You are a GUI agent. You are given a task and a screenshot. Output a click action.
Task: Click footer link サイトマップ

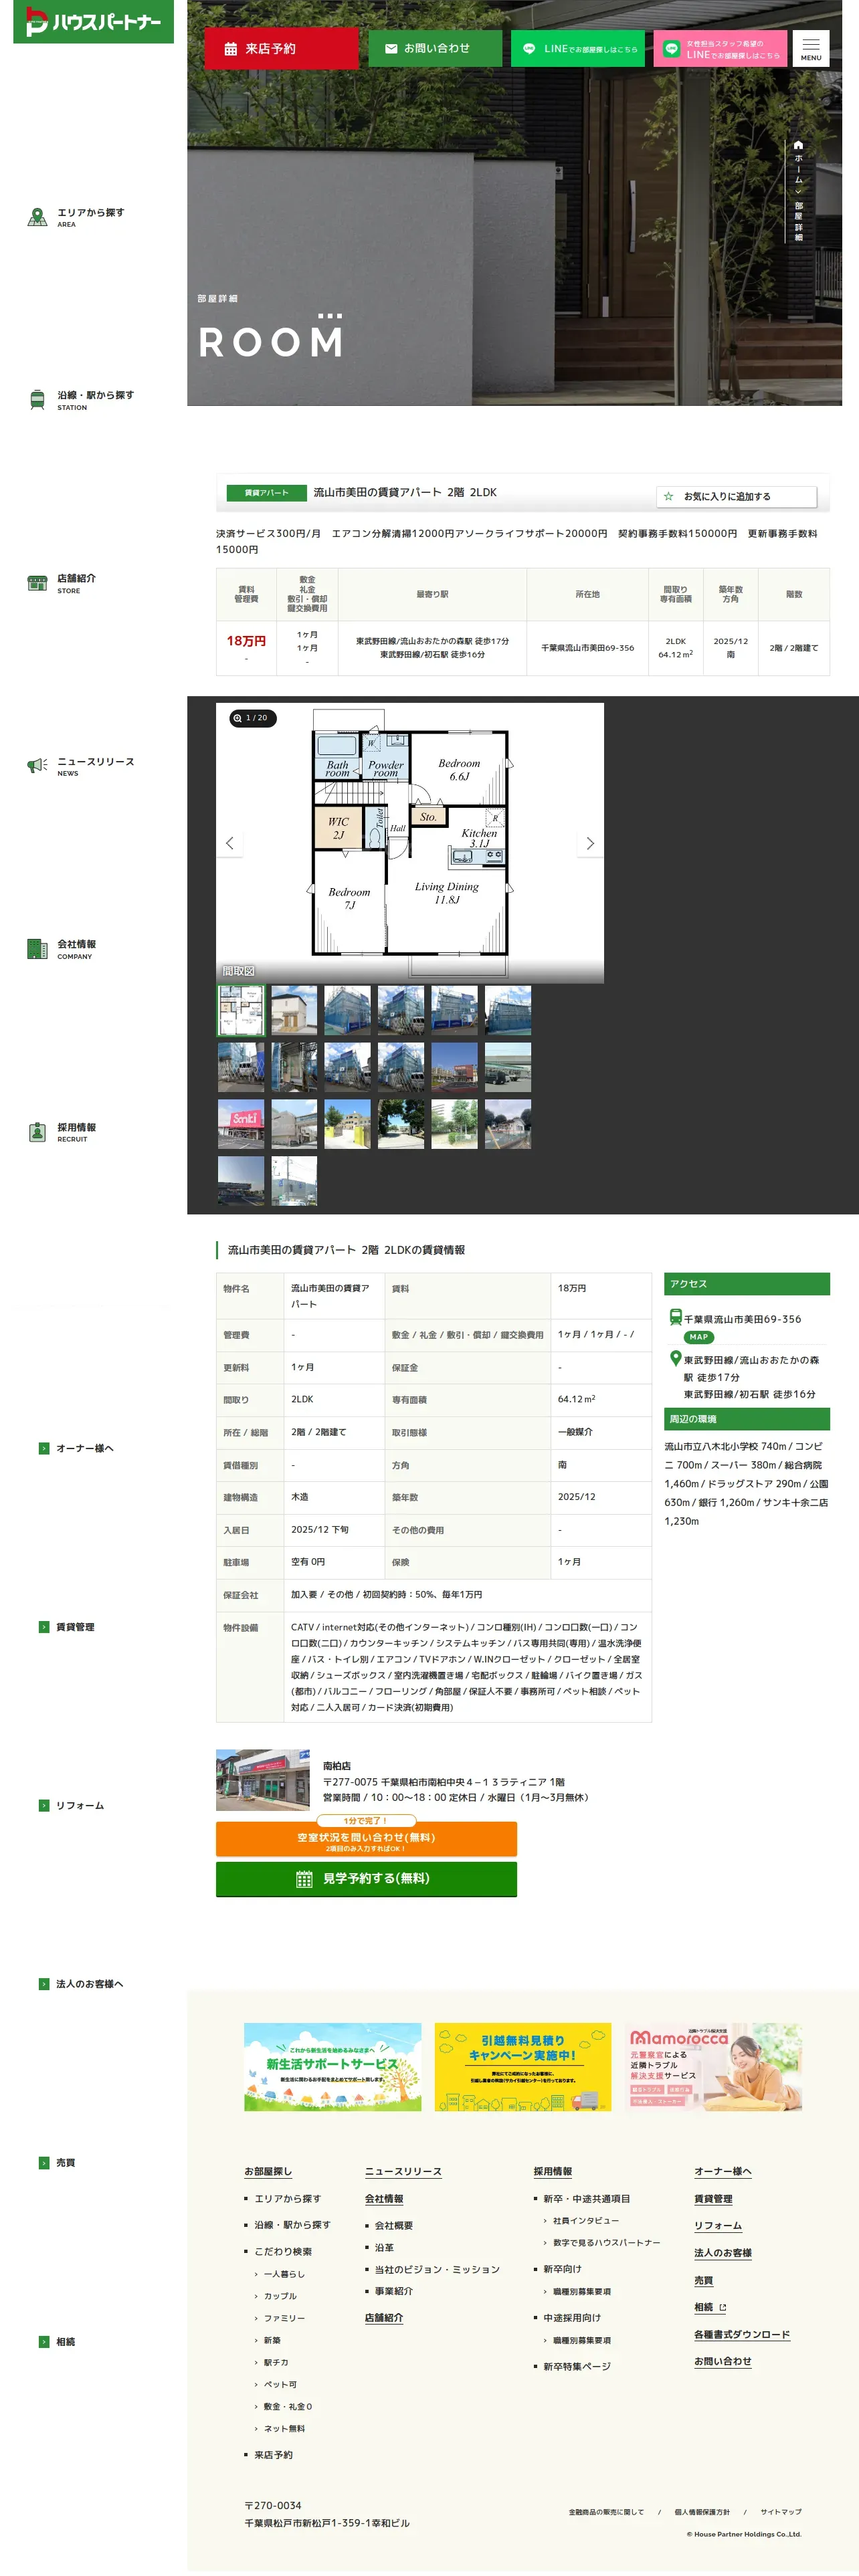coord(781,2511)
